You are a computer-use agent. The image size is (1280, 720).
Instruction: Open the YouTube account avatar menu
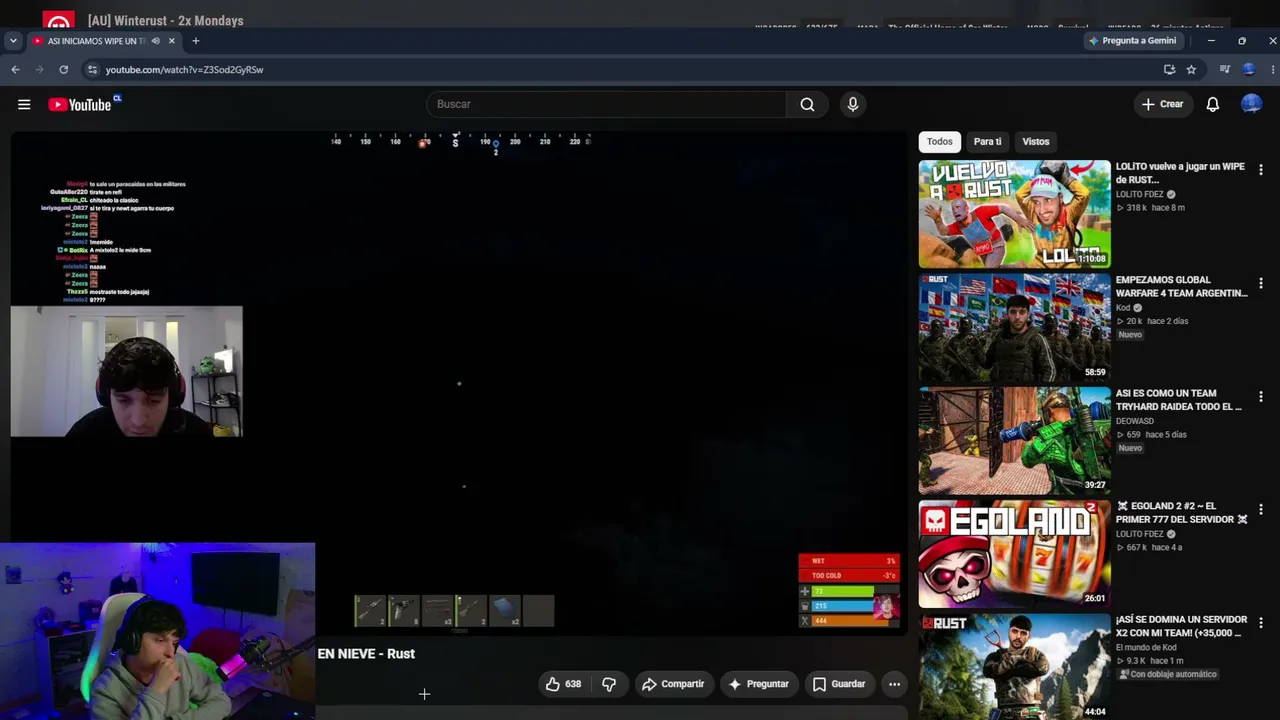(x=1251, y=104)
